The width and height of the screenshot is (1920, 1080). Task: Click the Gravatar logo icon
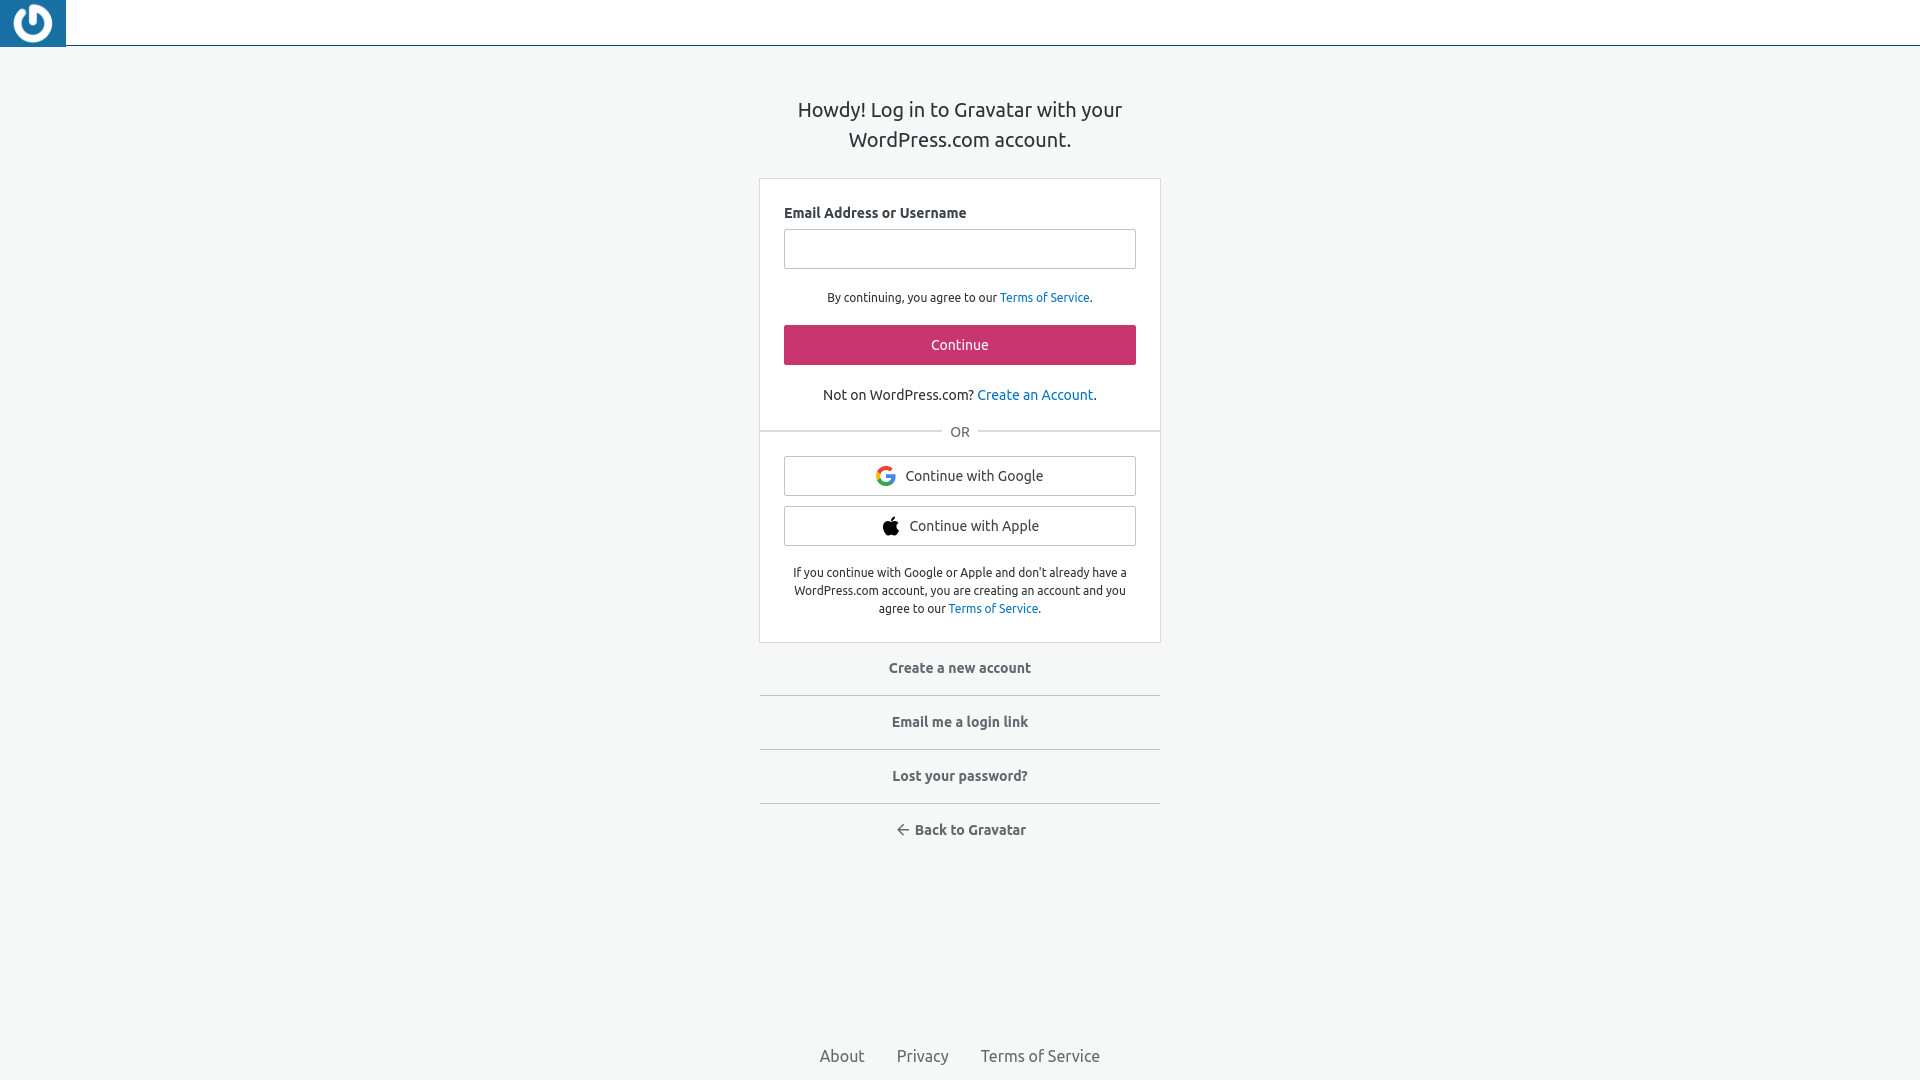tap(32, 23)
